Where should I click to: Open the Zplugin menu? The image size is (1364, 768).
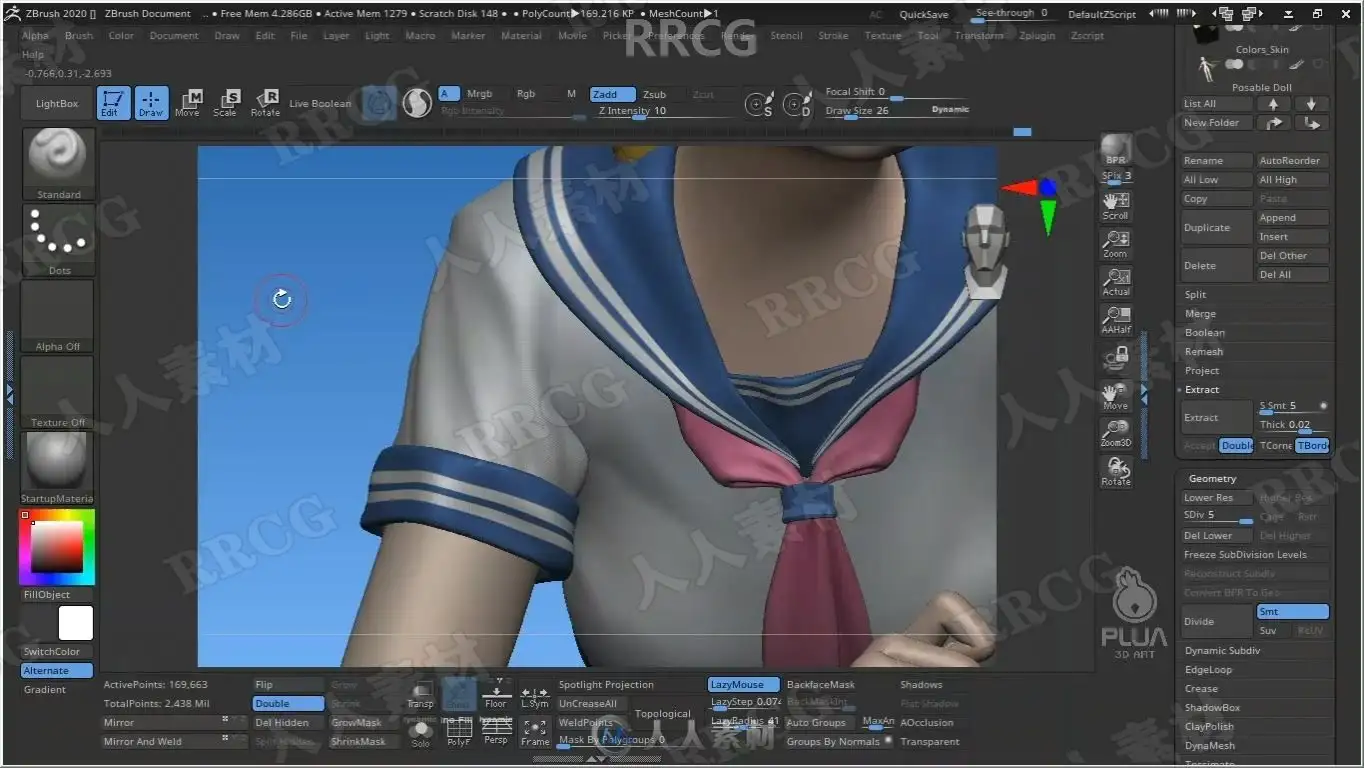pyautogui.click(x=1037, y=36)
